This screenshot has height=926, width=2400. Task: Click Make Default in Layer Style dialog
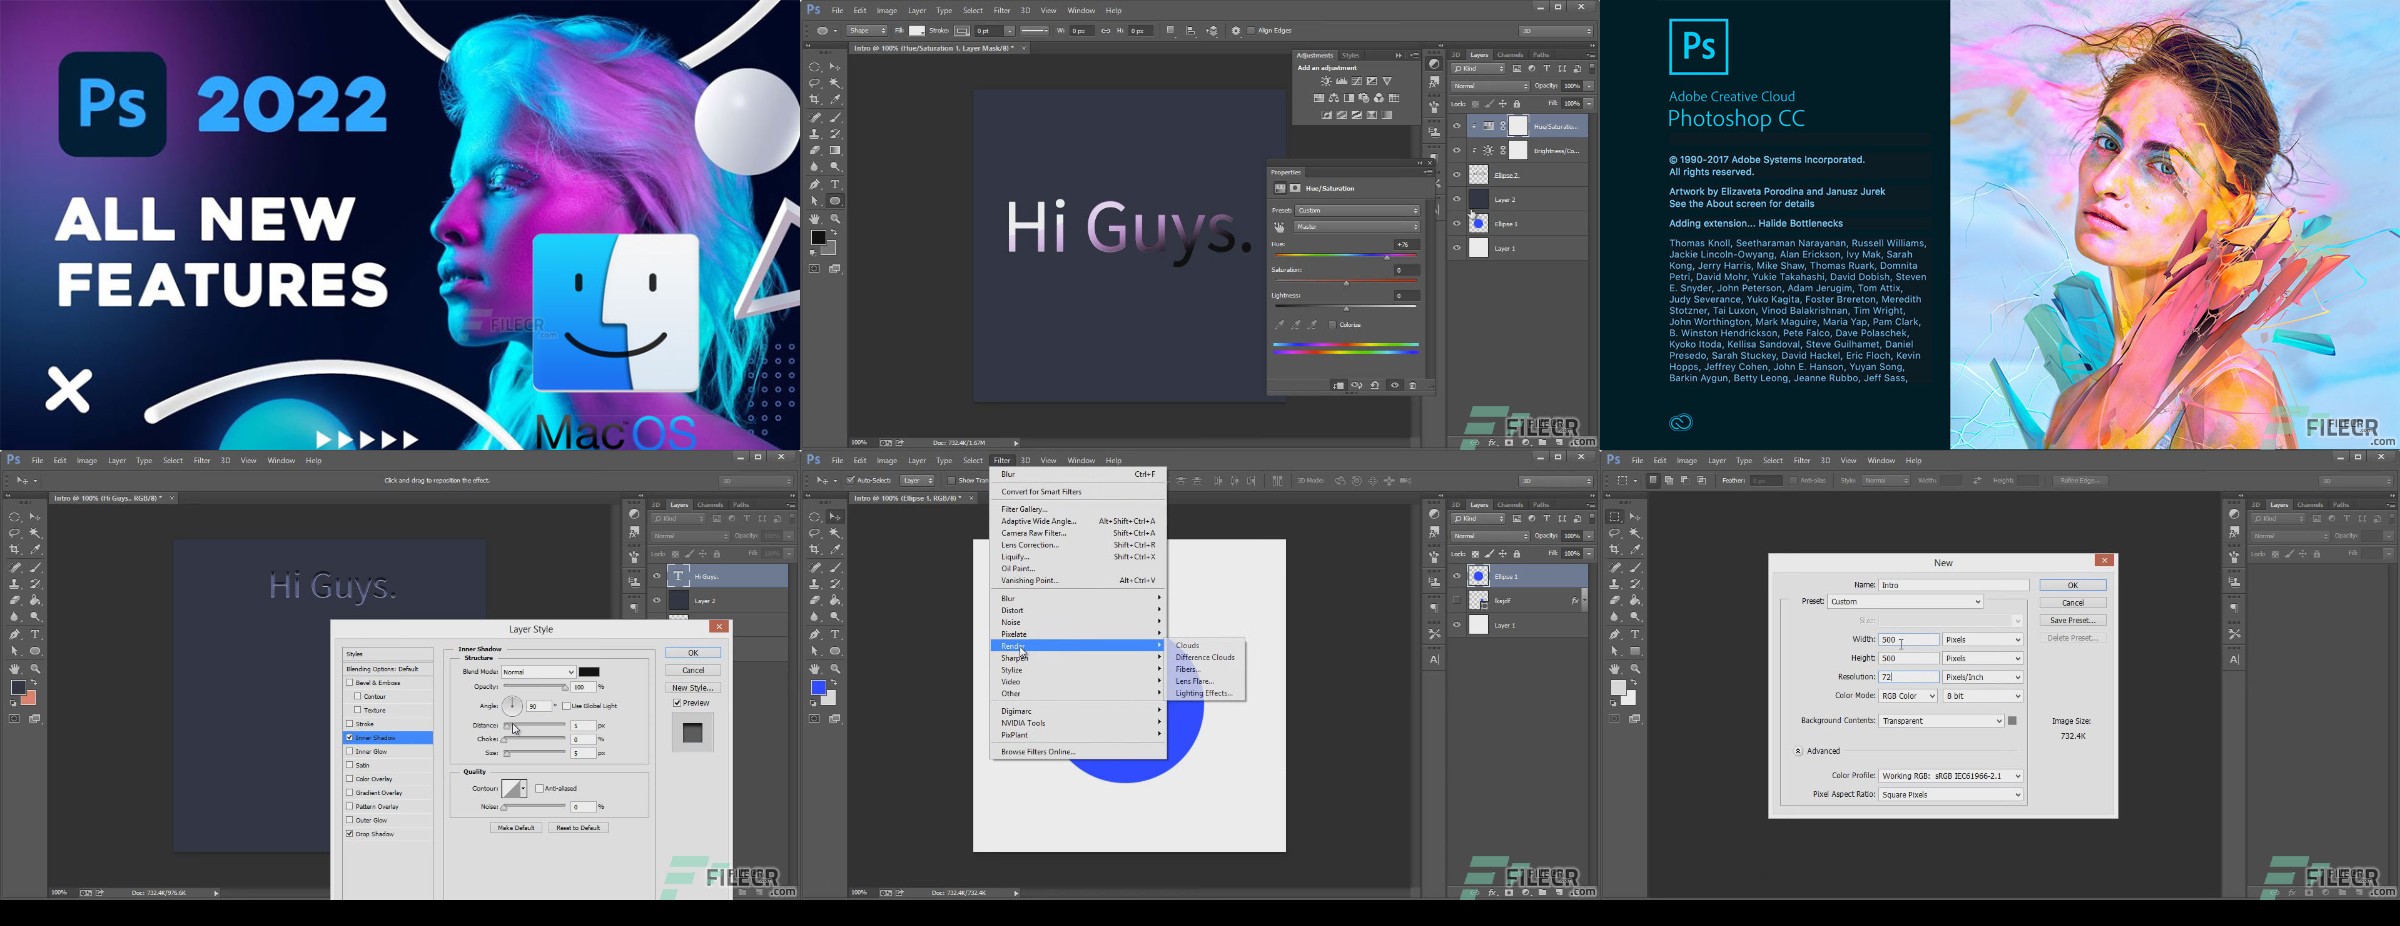516,828
